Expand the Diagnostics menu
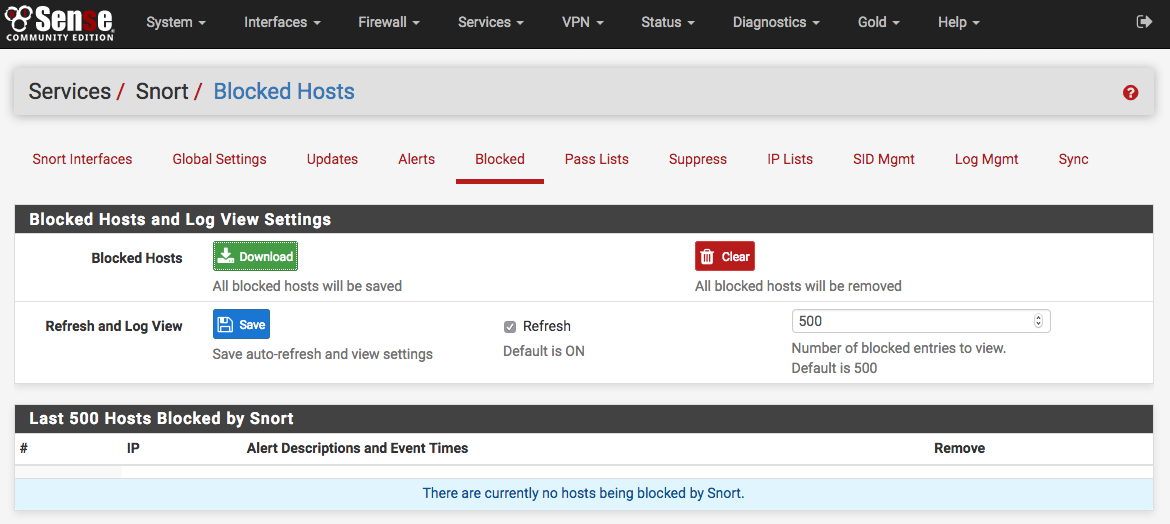The image size is (1170, 524). pos(775,22)
